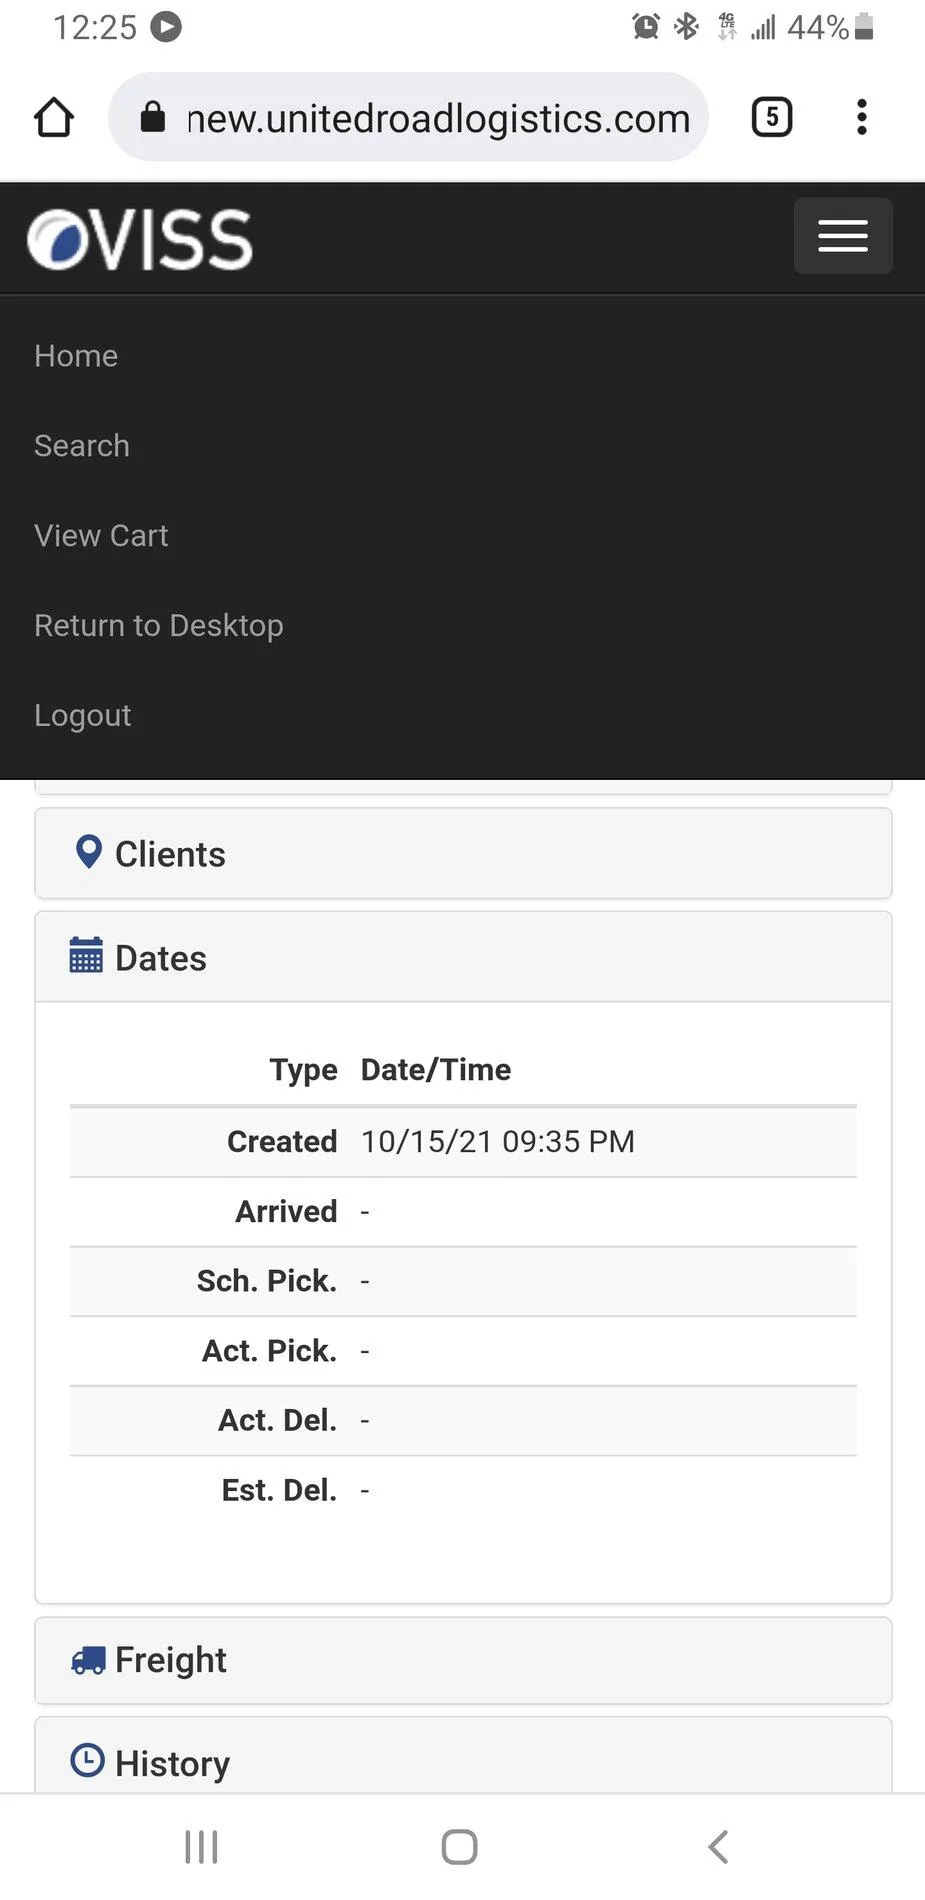
Task: Open the Chrome three-dot overflow menu
Action: click(x=861, y=117)
